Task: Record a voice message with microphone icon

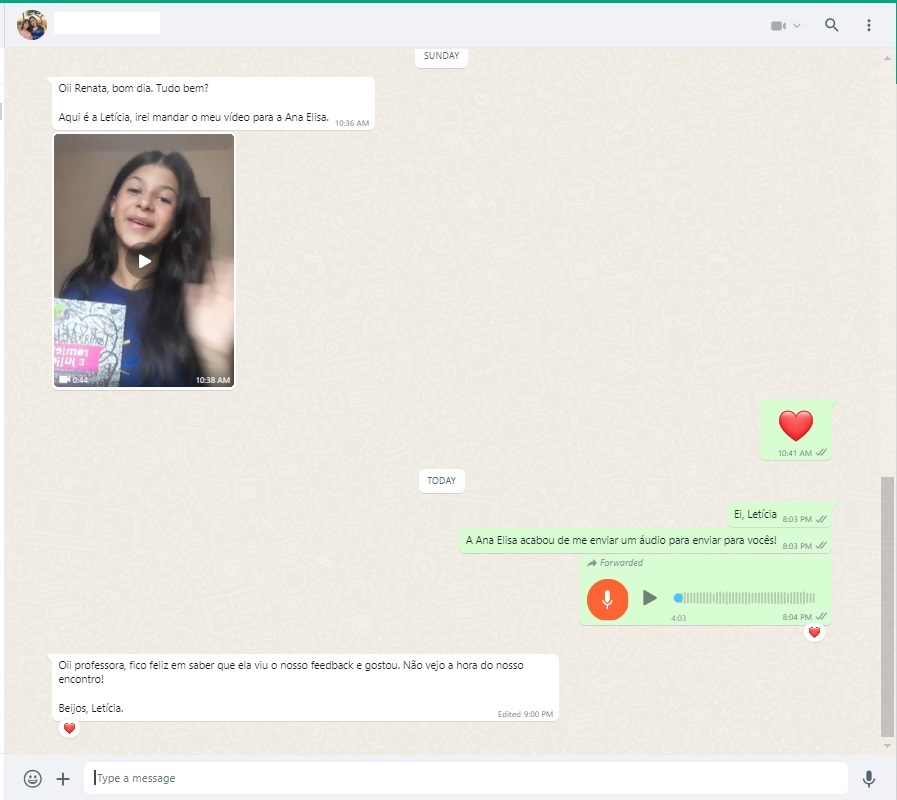Action: point(868,778)
